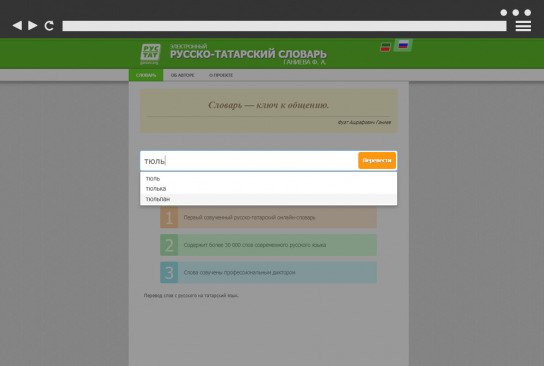Viewport: 544px width, 366px height.
Task: Click the text Перевод слов с русского
Action: 191,296
